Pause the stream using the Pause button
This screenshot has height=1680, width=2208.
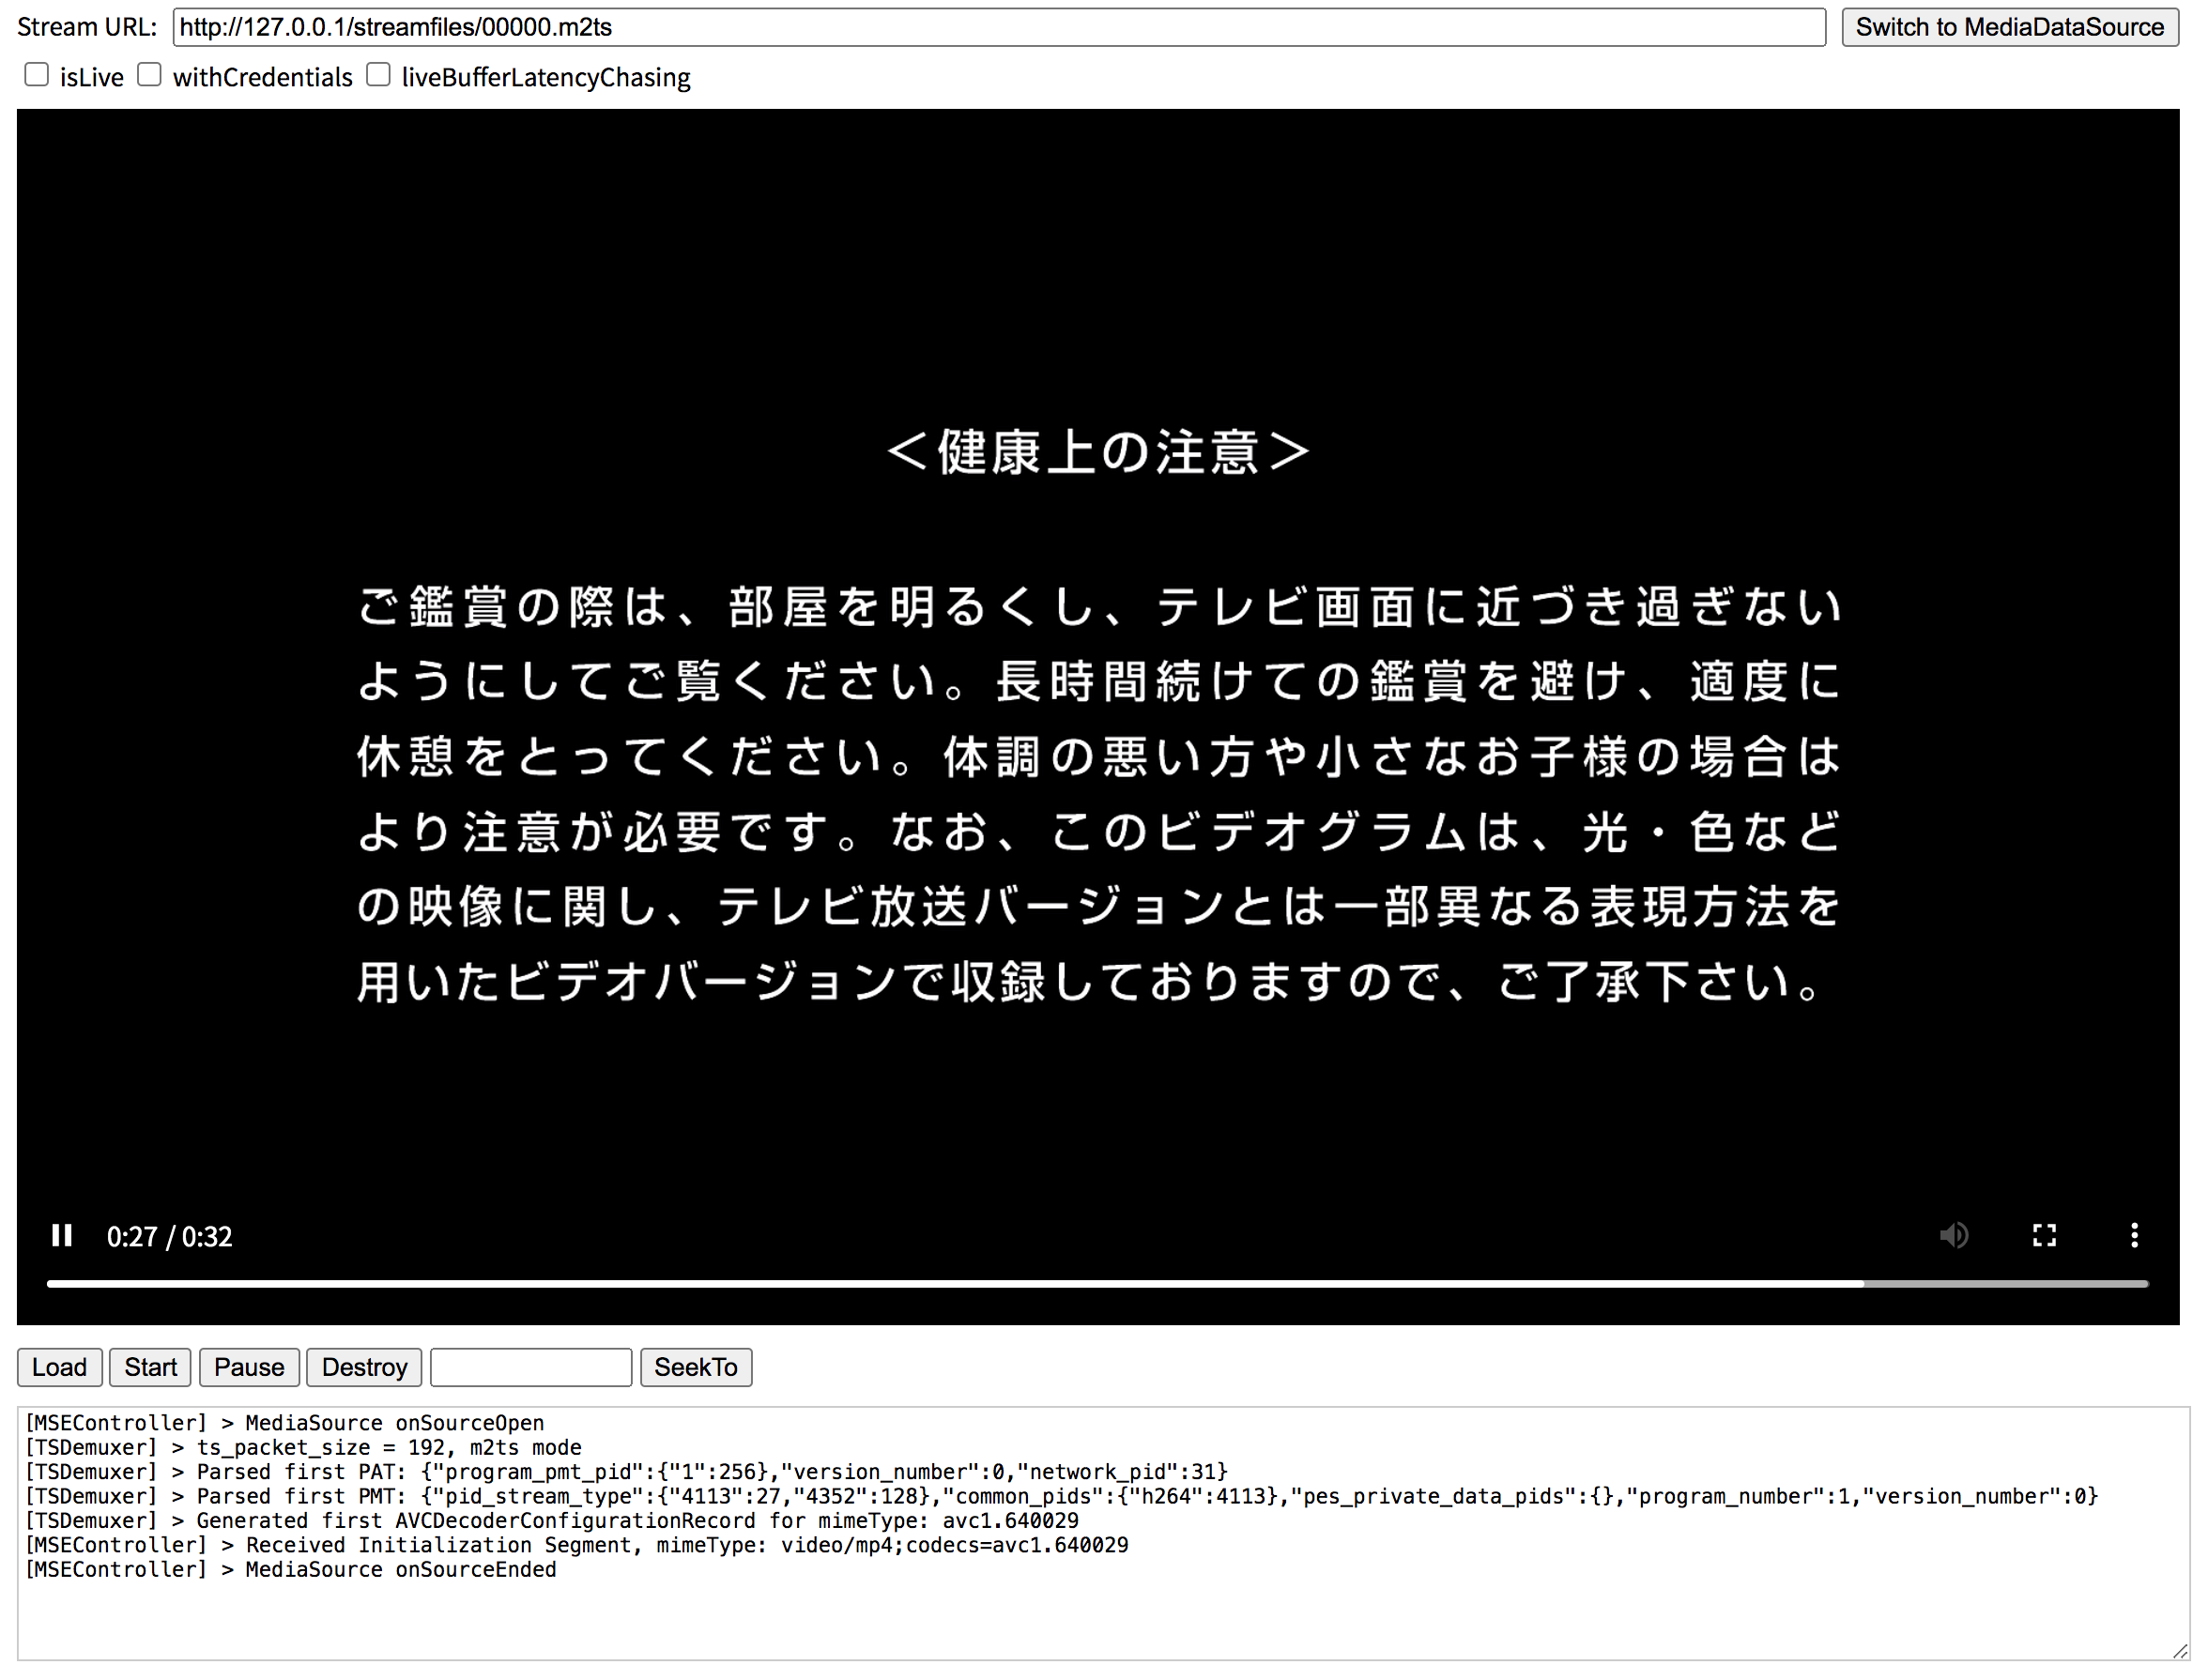(x=248, y=1367)
